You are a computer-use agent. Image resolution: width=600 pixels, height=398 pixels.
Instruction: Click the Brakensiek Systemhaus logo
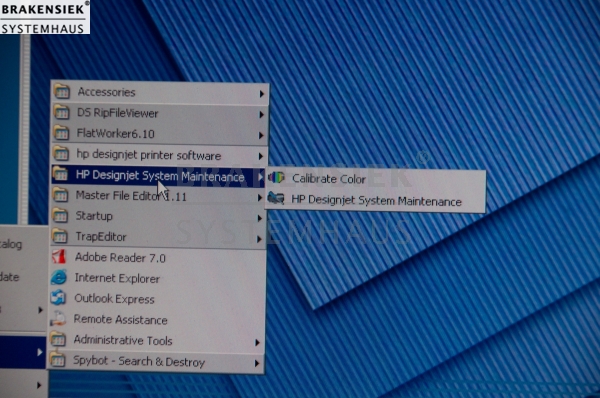(45, 17)
